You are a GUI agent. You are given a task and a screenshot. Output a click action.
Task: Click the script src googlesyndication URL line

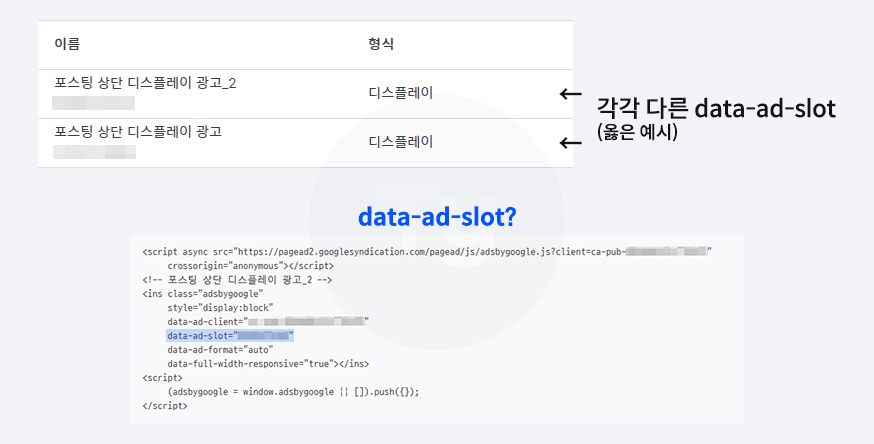[x=427, y=252]
